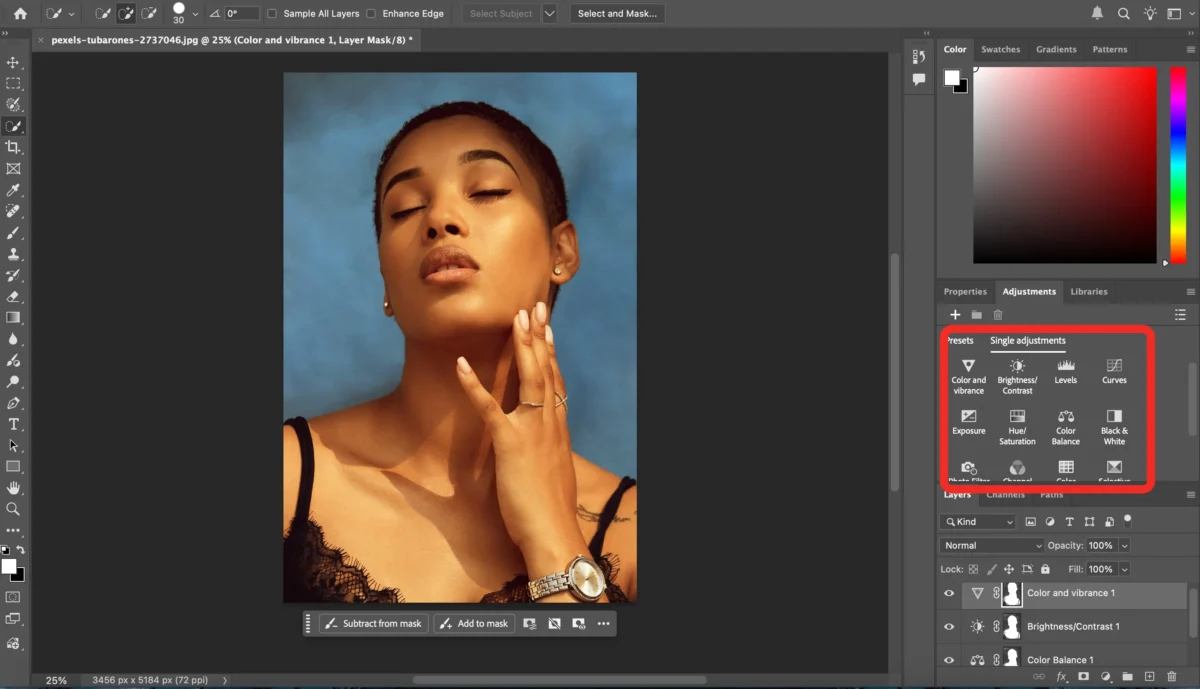The height and width of the screenshot is (689, 1200).
Task: Switch to the Libraries tab
Action: click(x=1088, y=292)
